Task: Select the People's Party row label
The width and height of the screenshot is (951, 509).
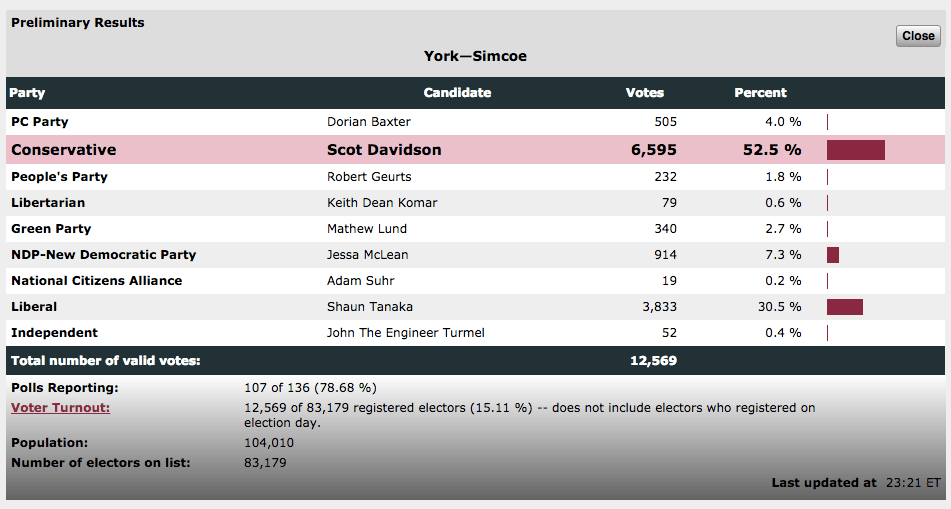Action: (59, 177)
